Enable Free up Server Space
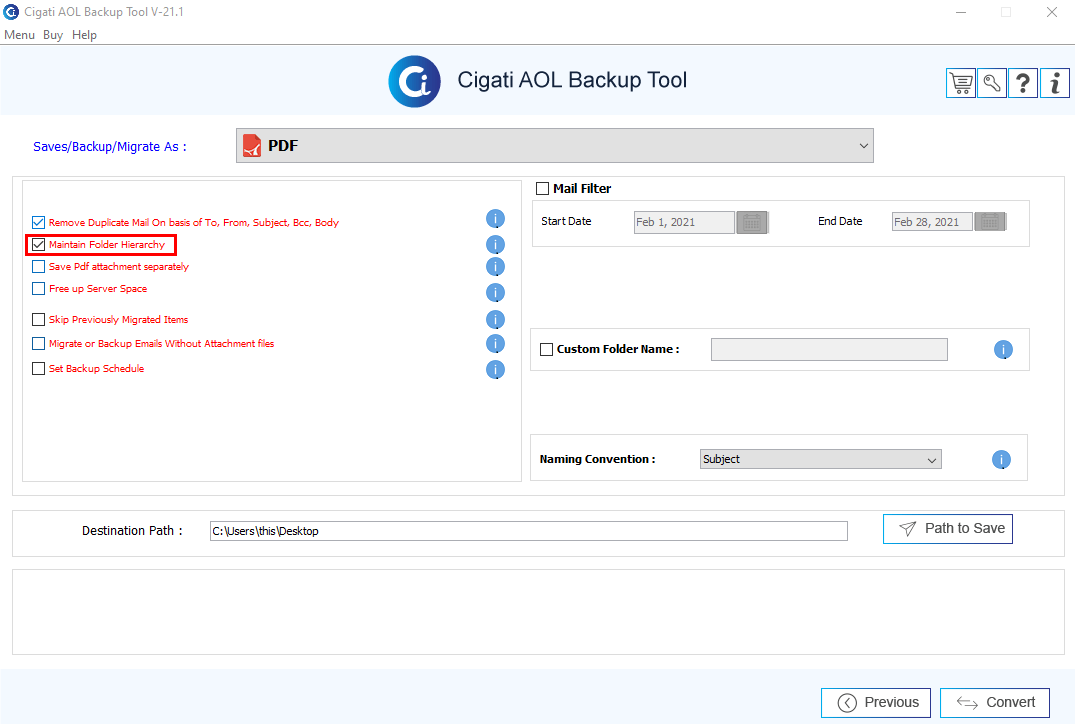Screen dimensions: 1075x724 tap(38, 289)
